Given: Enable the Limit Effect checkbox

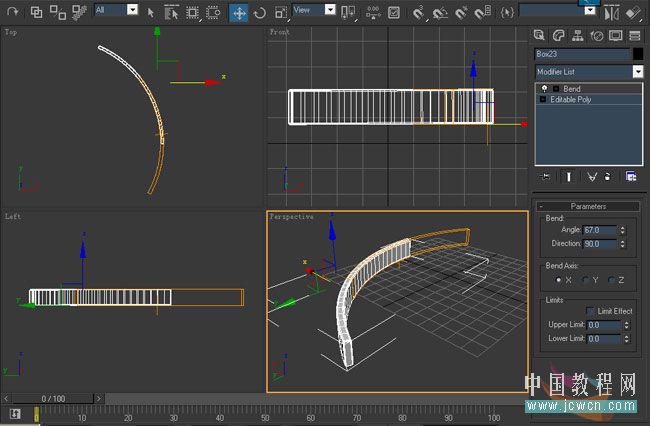Looking at the screenshot, I should coord(589,311).
